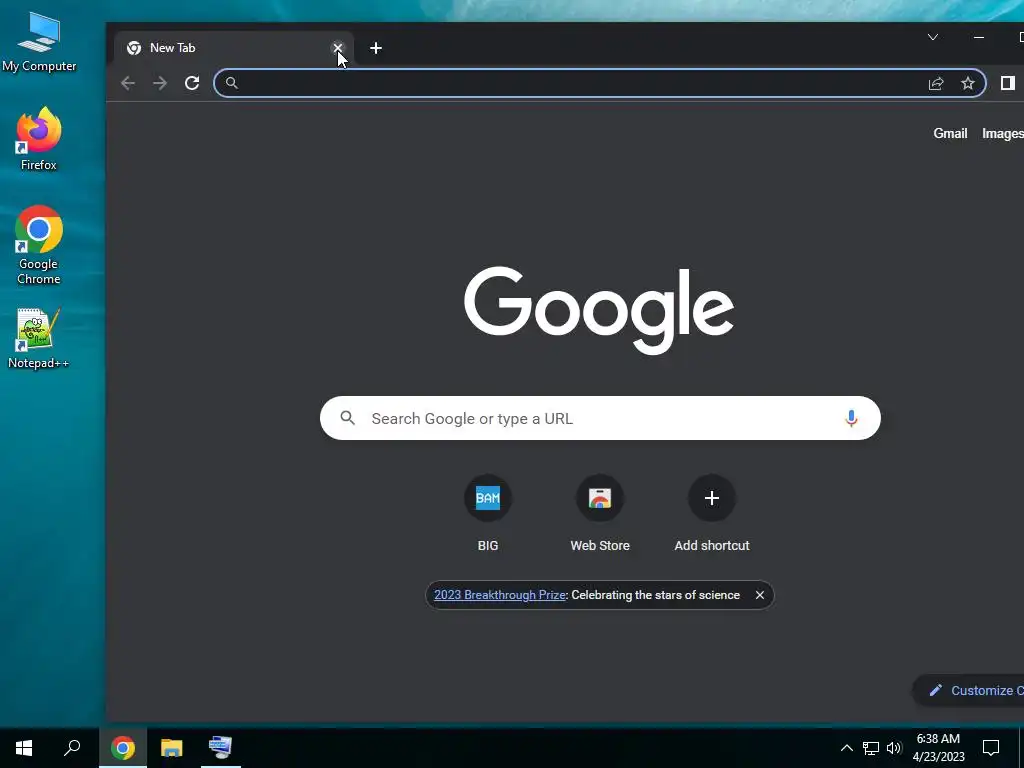The image size is (1024, 768).
Task: Open the clock showing 6:38 AM
Action: [938, 748]
